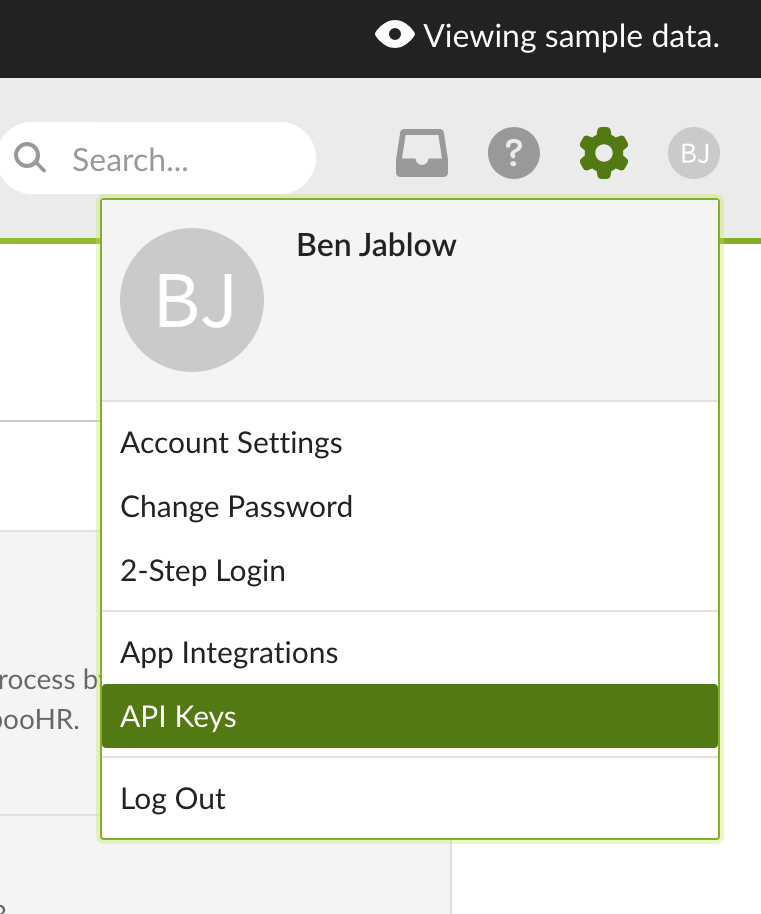The image size is (761, 914).
Task: Click the Viewing sample data text
Action: point(571,37)
